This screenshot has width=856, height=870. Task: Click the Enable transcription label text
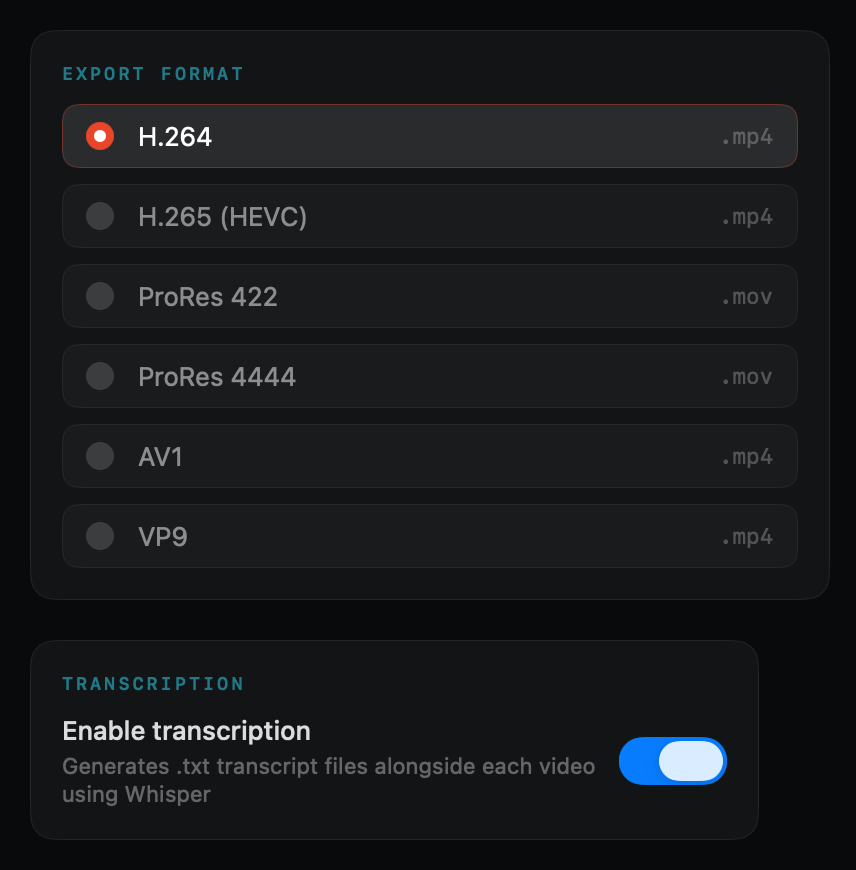pyautogui.click(x=186, y=731)
